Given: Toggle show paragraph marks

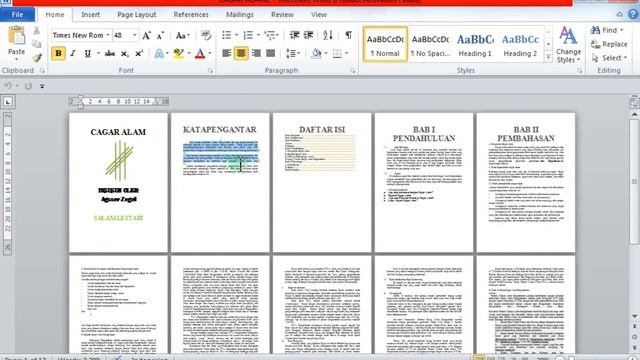Looking at the screenshot, I should 348,35.
